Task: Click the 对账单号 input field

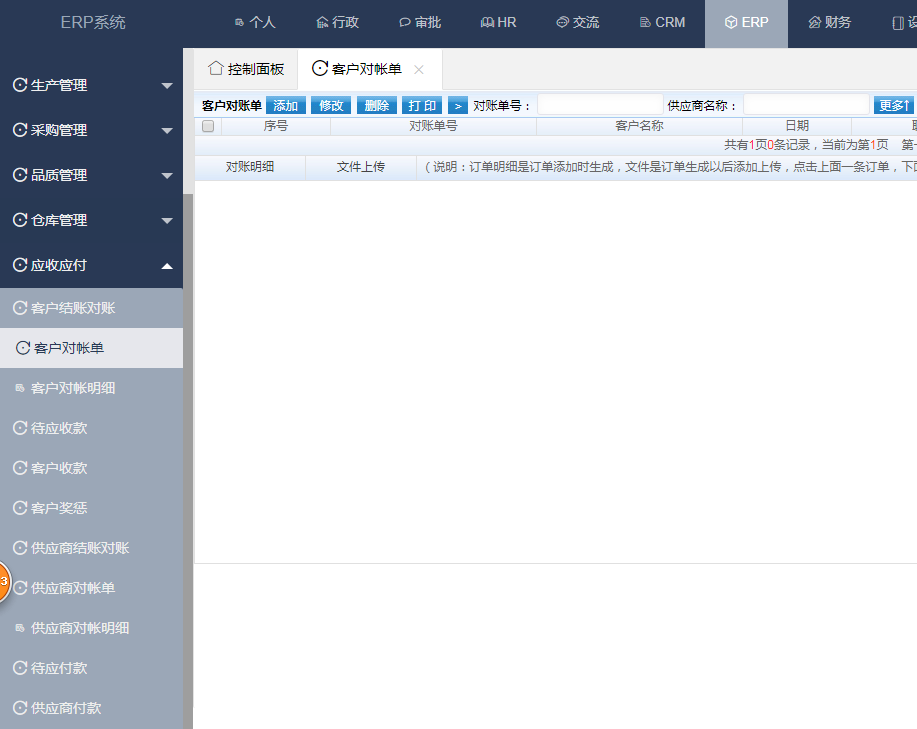Action: click(600, 105)
